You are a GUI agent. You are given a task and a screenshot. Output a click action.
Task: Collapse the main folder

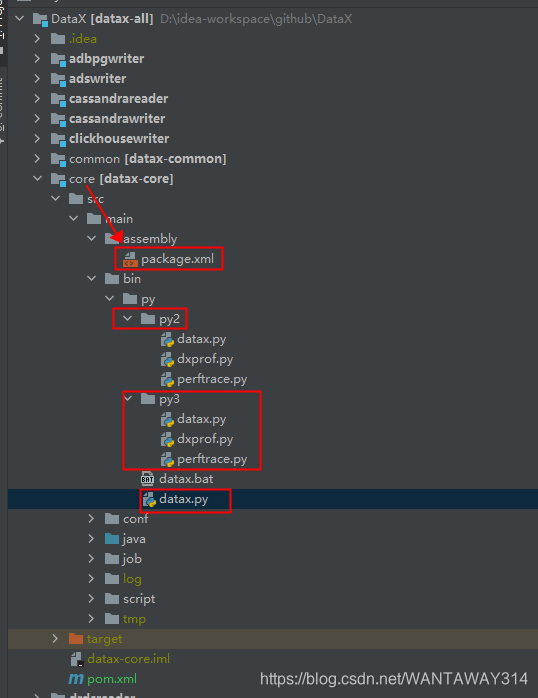74,219
